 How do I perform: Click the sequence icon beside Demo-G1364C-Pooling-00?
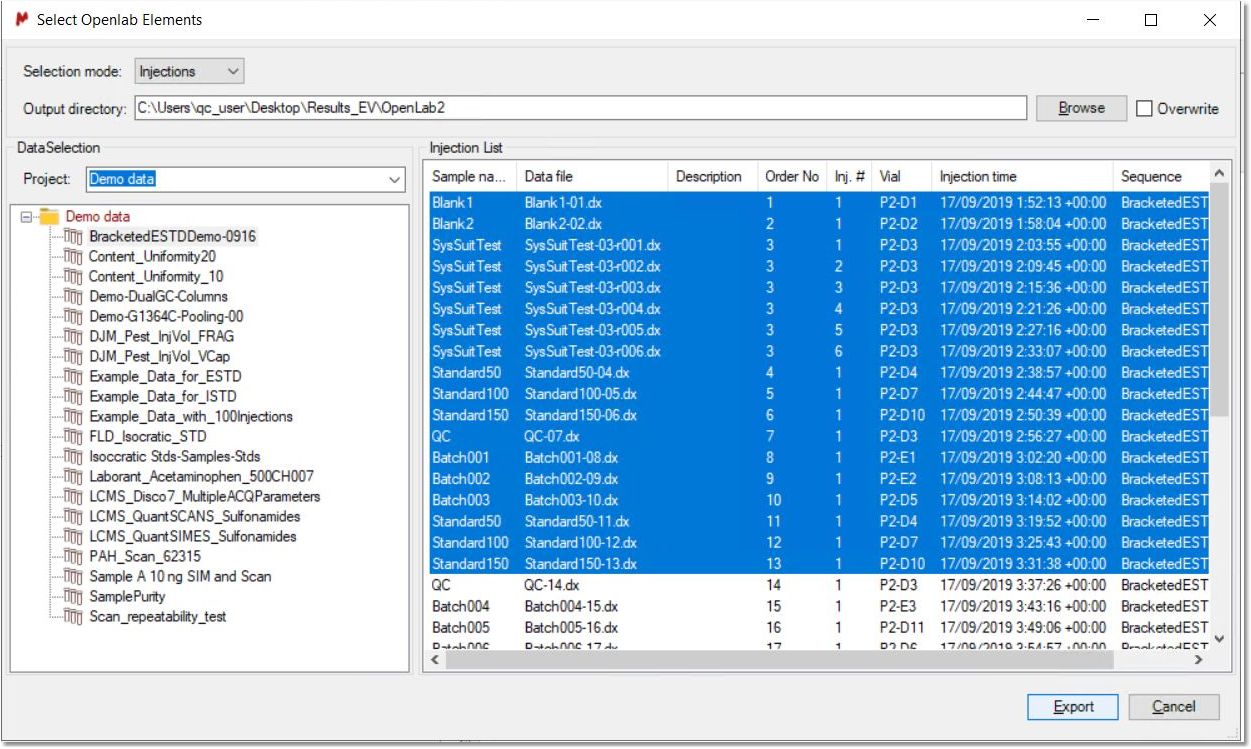coord(73,317)
